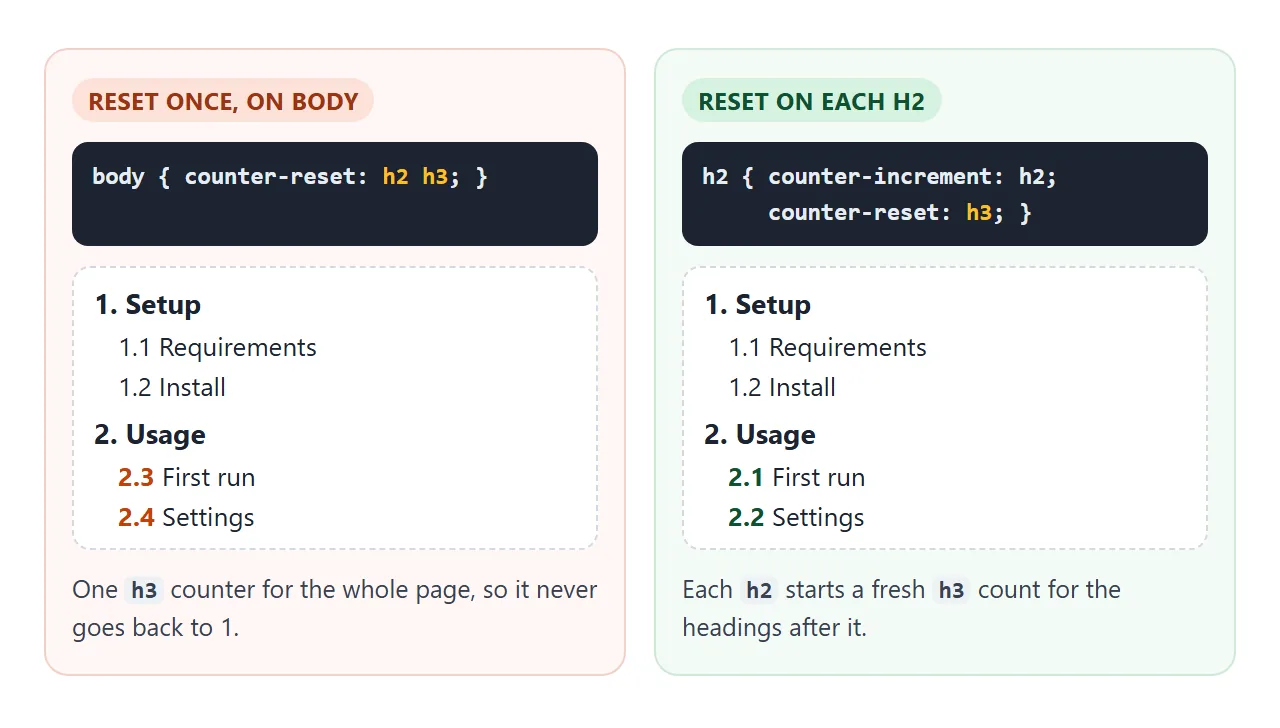This screenshot has height=728, width=1280.
Task: Select "1. Setup" in the Reset Once panel
Action: [x=148, y=305]
